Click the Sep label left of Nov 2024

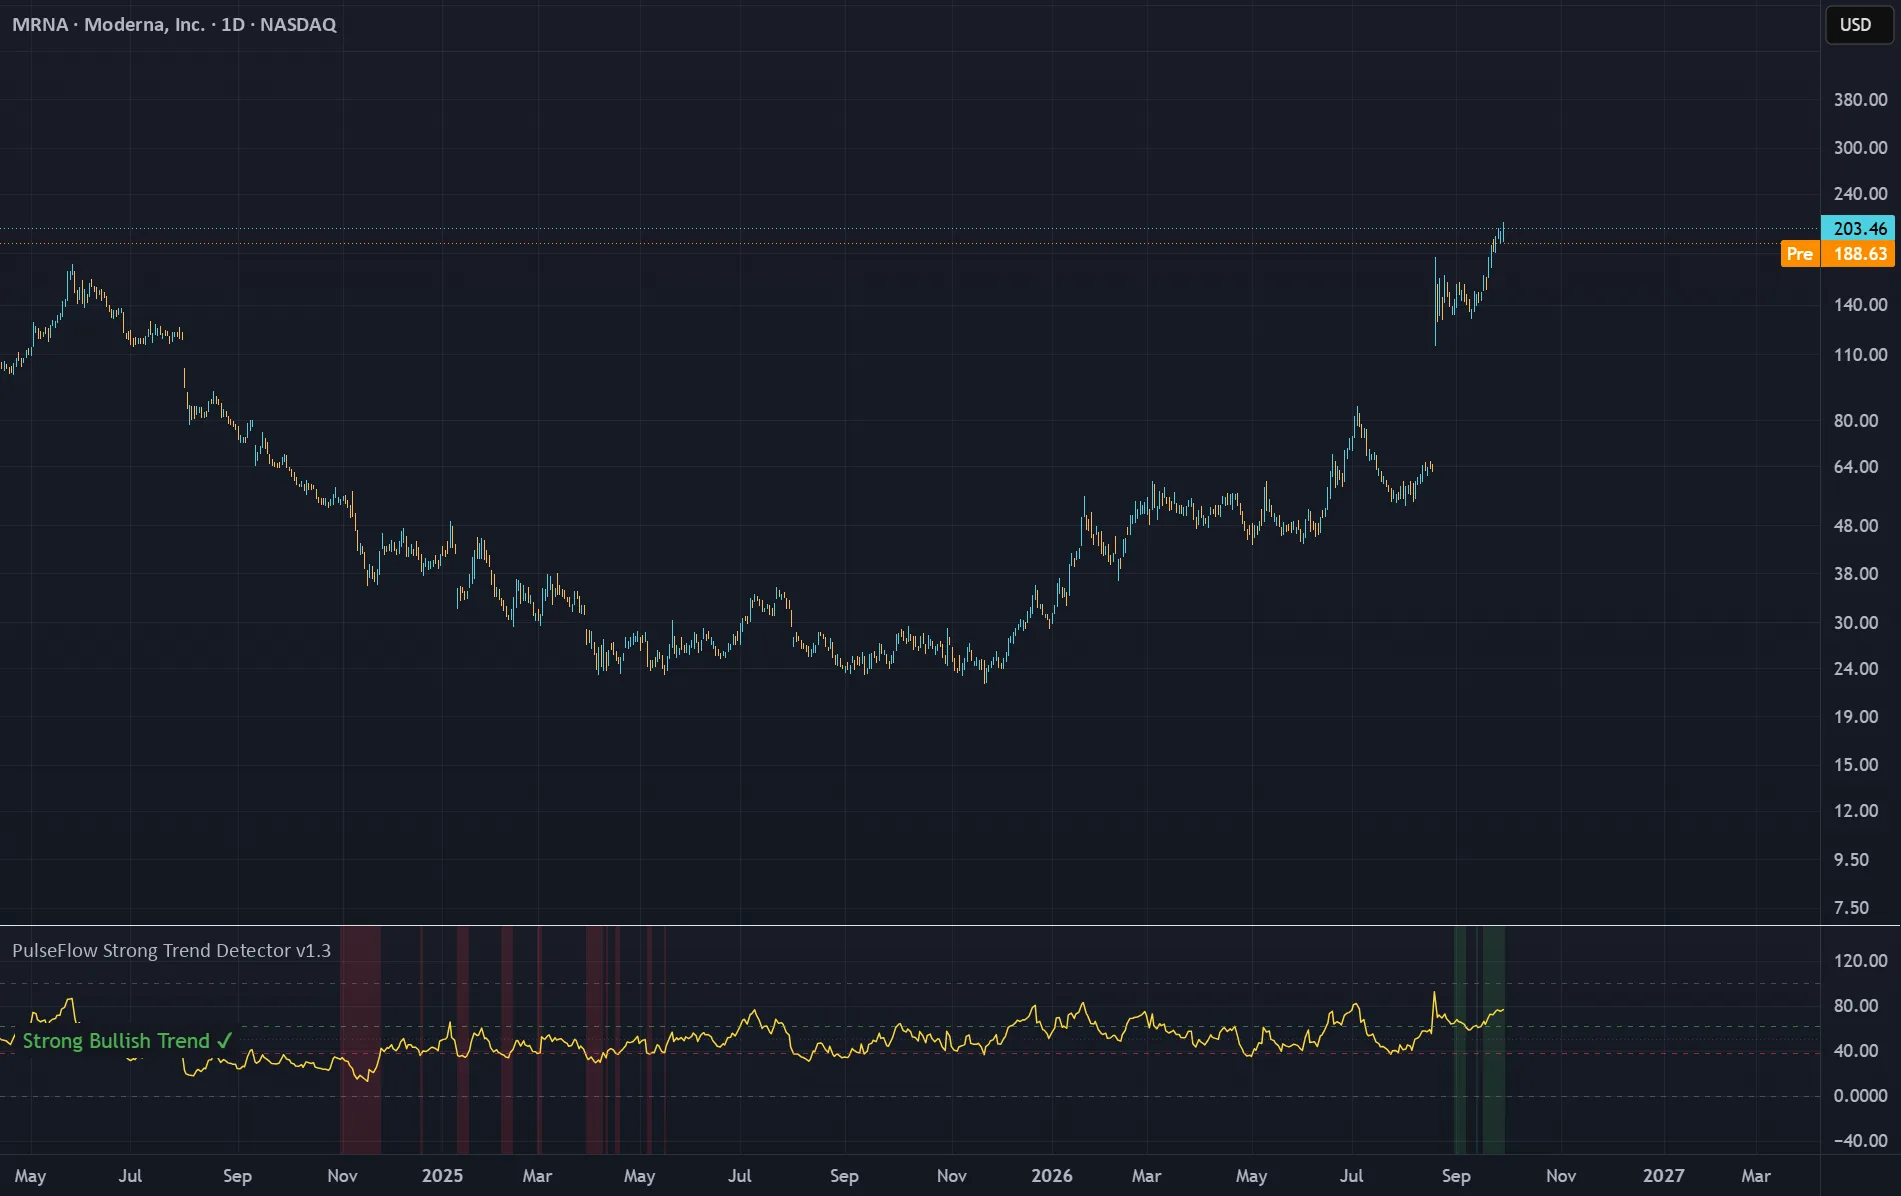237,1176
